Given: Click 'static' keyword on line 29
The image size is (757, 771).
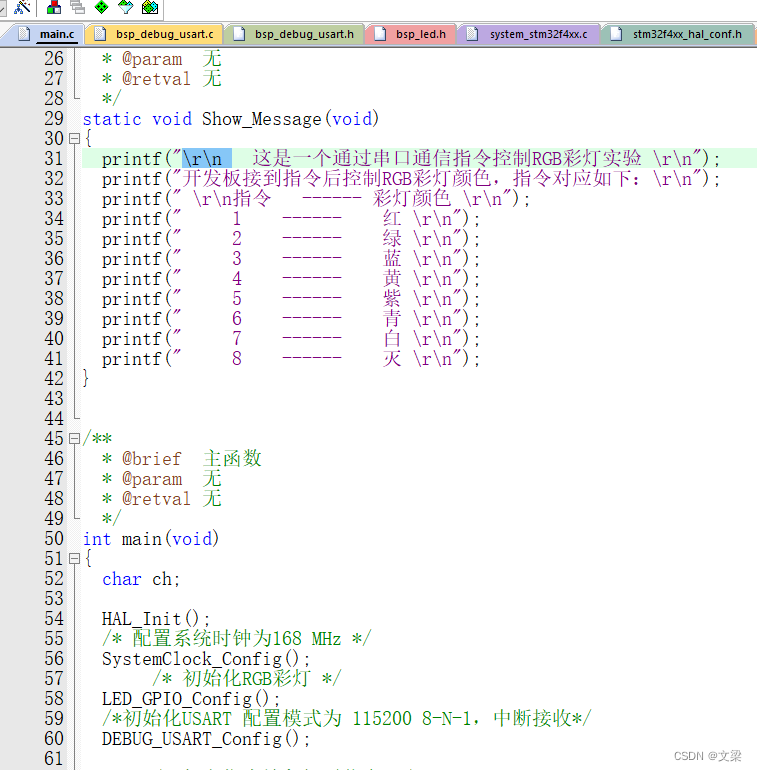Looking at the screenshot, I should pyautogui.click(x=112, y=119).
